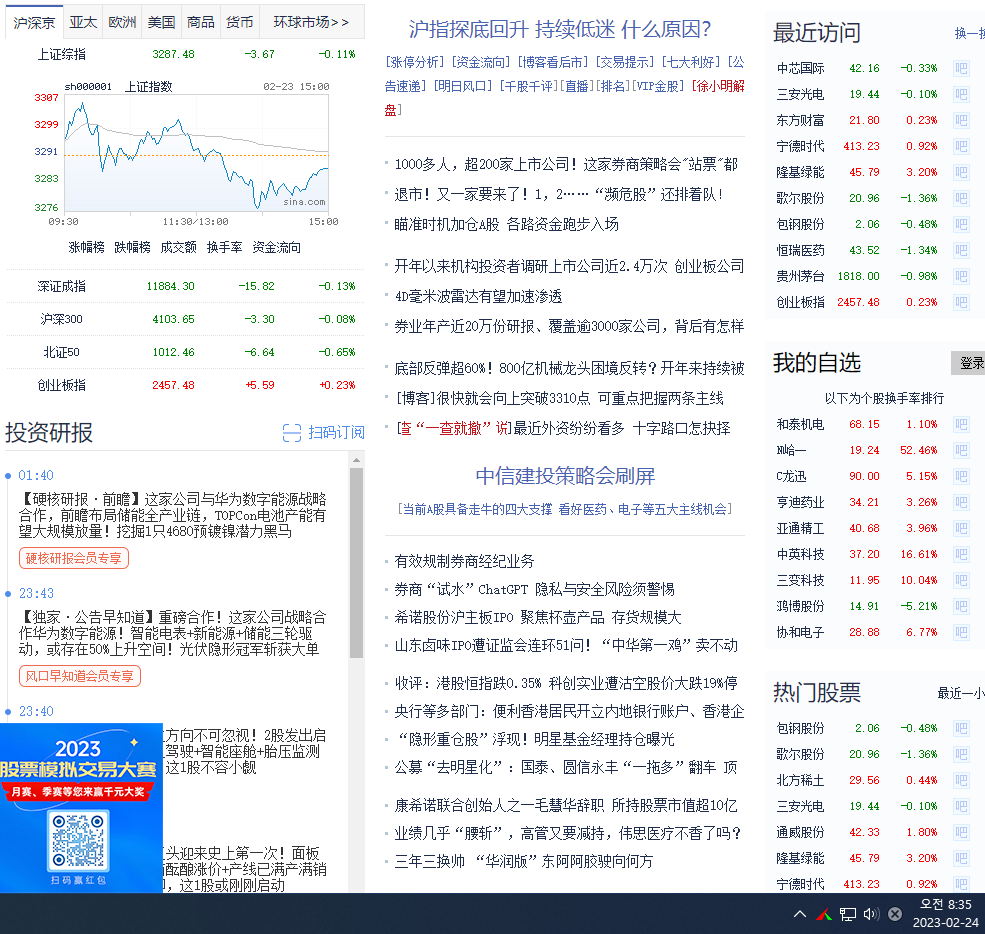Open the 换手率 ranking link
985x934 pixels.
pyautogui.click(x=224, y=247)
